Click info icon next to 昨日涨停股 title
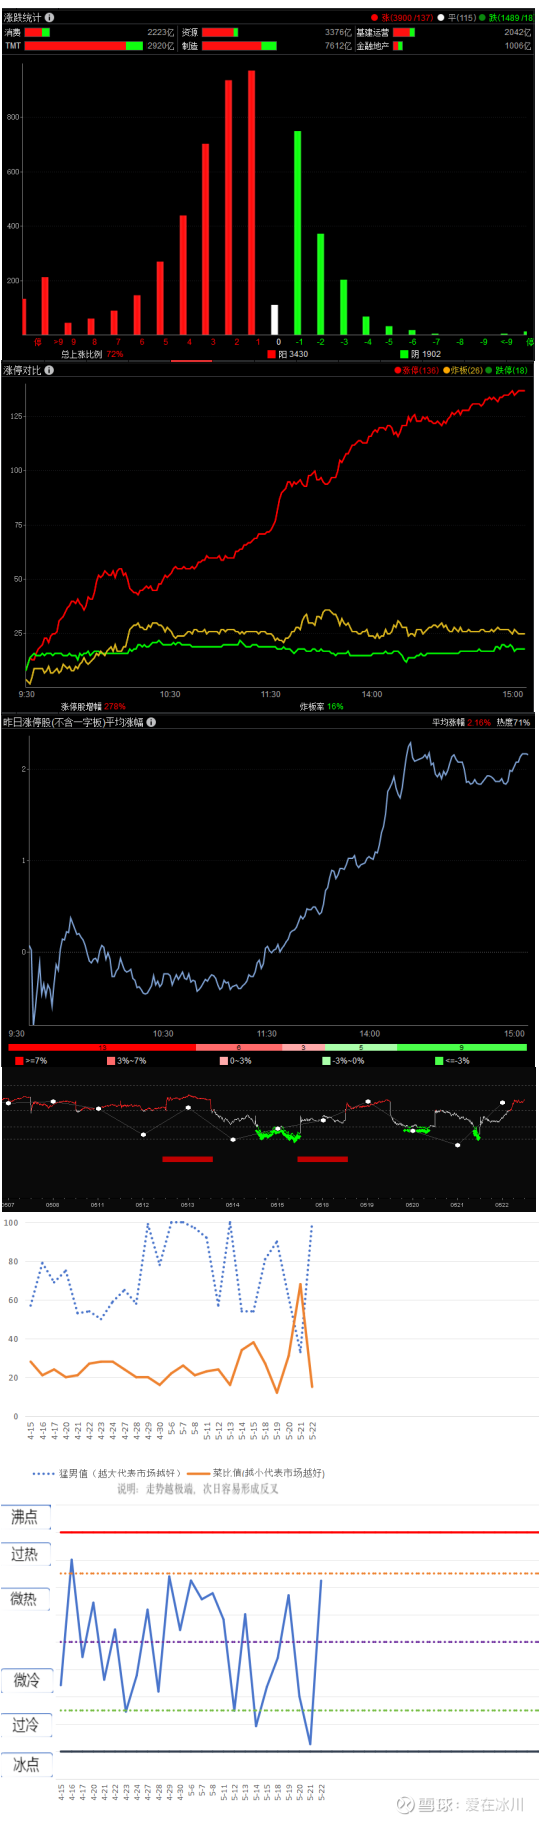 [x=151, y=722]
